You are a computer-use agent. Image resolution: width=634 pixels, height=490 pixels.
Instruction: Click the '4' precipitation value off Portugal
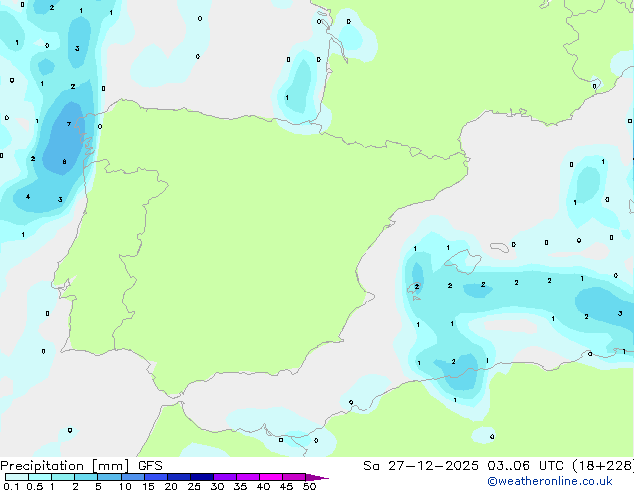coord(28,196)
